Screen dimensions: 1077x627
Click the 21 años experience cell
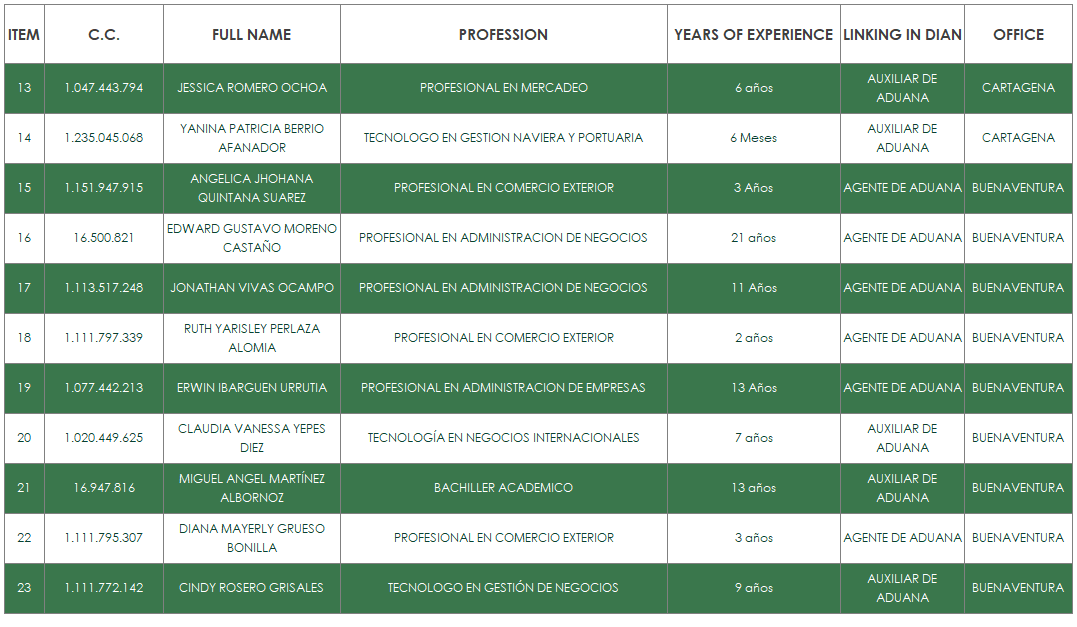tap(753, 238)
